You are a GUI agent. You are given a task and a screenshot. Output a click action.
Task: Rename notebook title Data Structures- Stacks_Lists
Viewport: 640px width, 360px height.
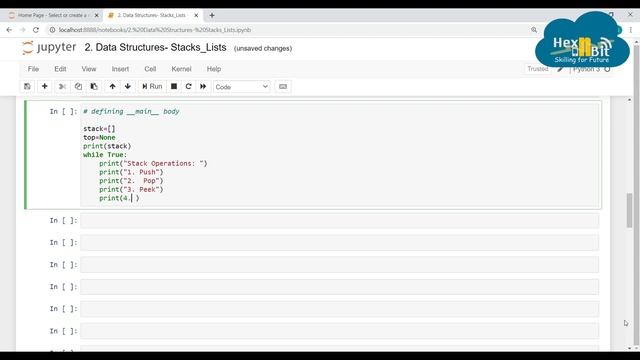coord(155,47)
